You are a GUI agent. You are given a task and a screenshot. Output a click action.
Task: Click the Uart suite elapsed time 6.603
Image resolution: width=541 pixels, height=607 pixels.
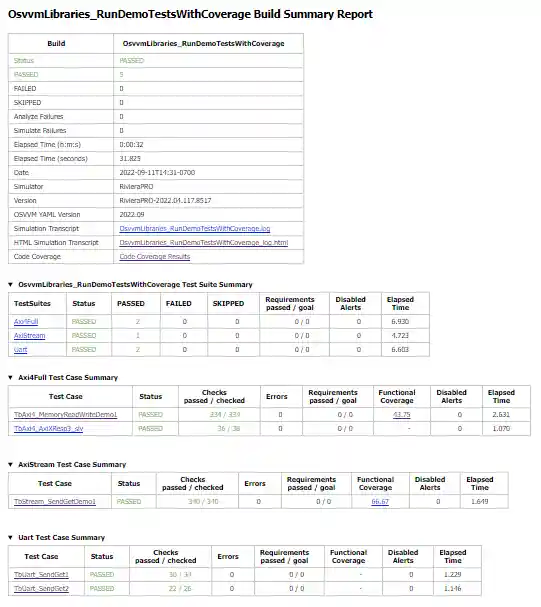(400, 349)
